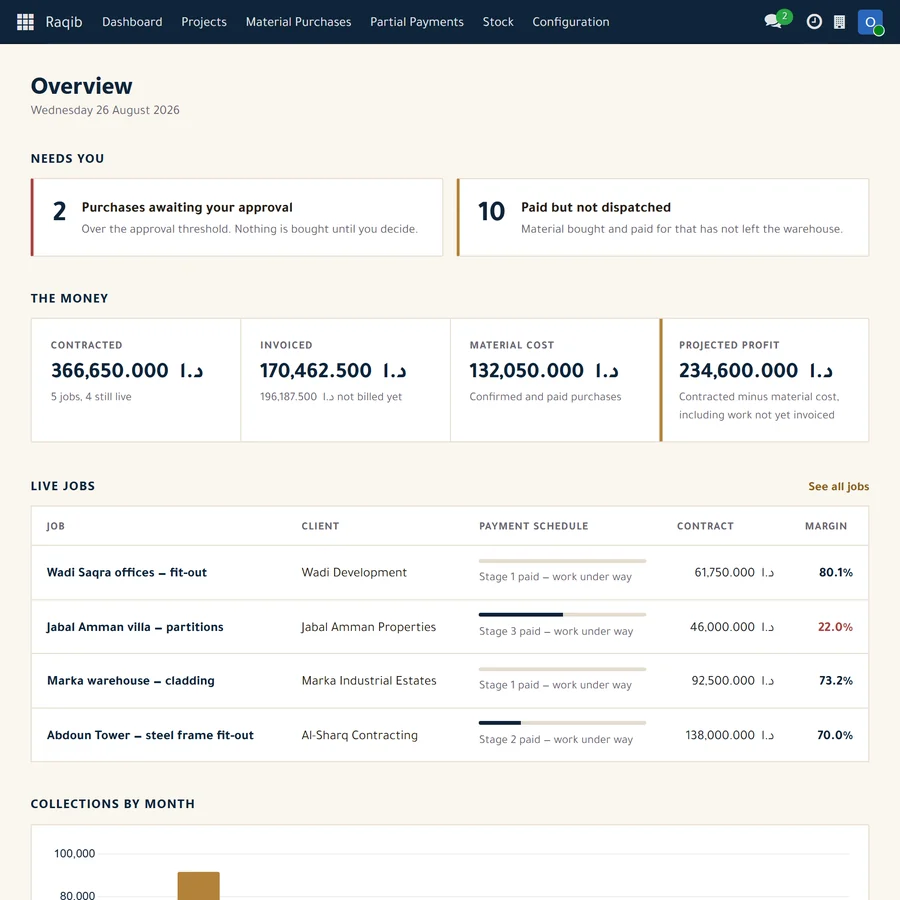The height and width of the screenshot is (900, 900).
Task: Click the 138,000.000 contract amount
Action: click(x=730, y=735)
